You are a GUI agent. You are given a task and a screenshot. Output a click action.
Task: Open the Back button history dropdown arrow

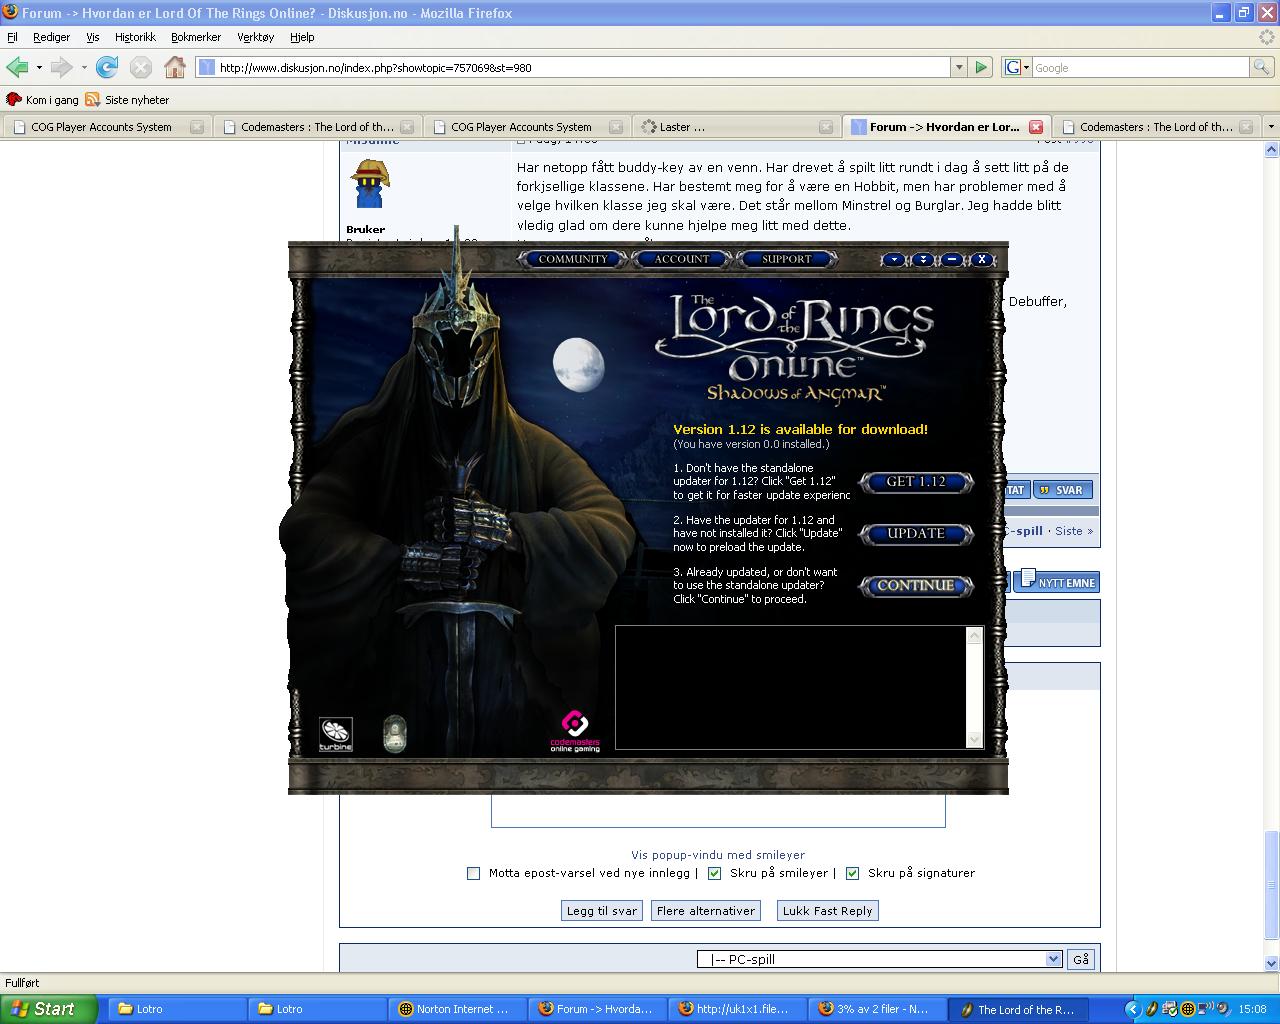pyautogui.click(x=39, y=67)
